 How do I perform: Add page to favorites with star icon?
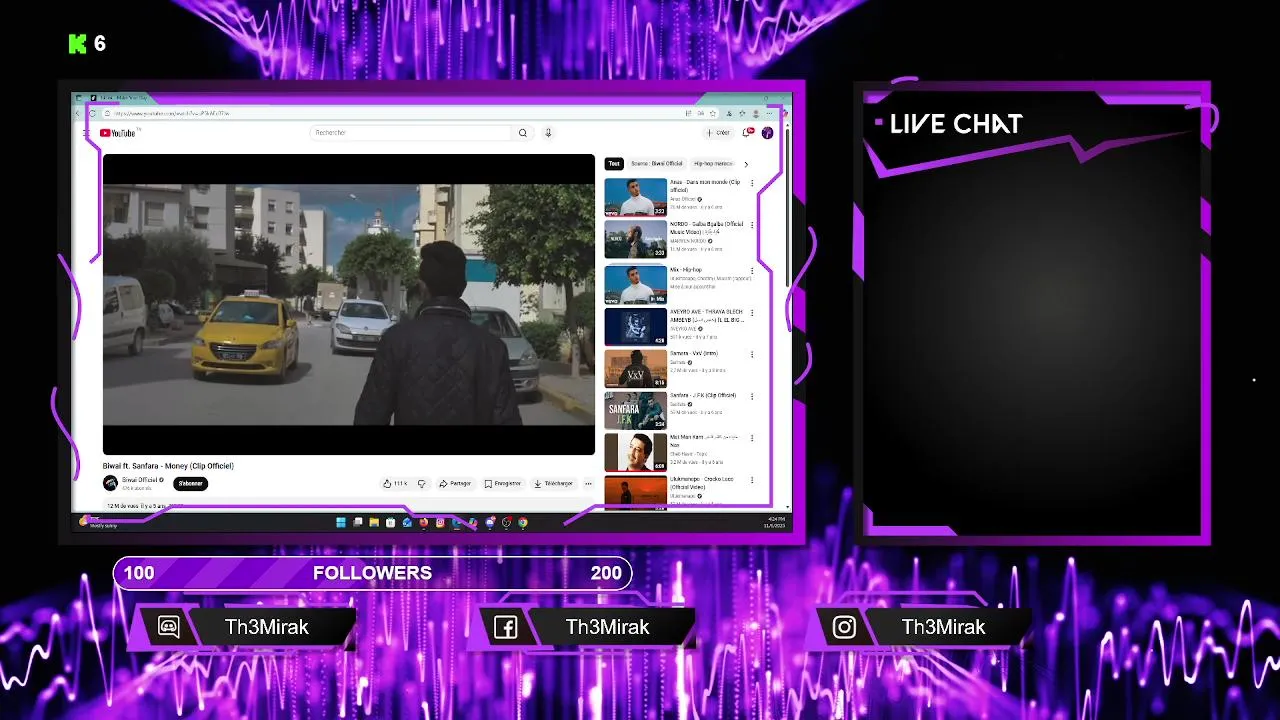[713, 114]
